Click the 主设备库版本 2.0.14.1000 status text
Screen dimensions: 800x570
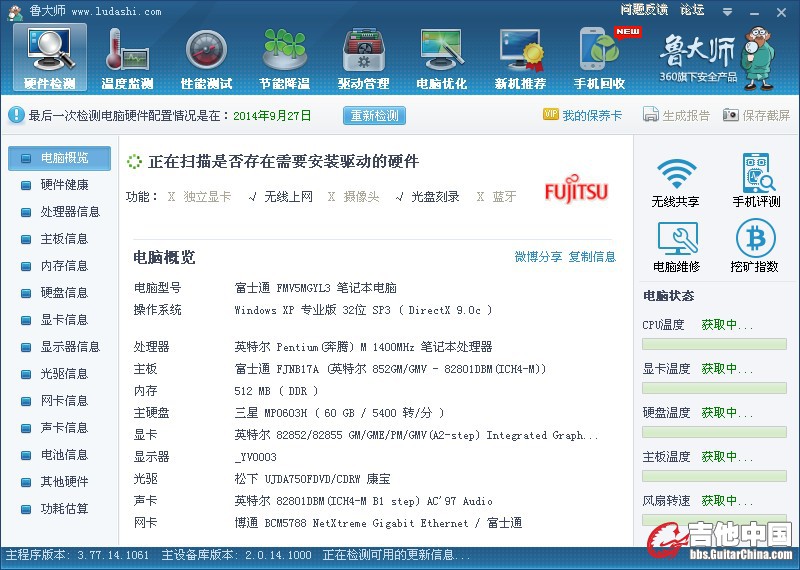pyautogui.click(x=236, y=555)
